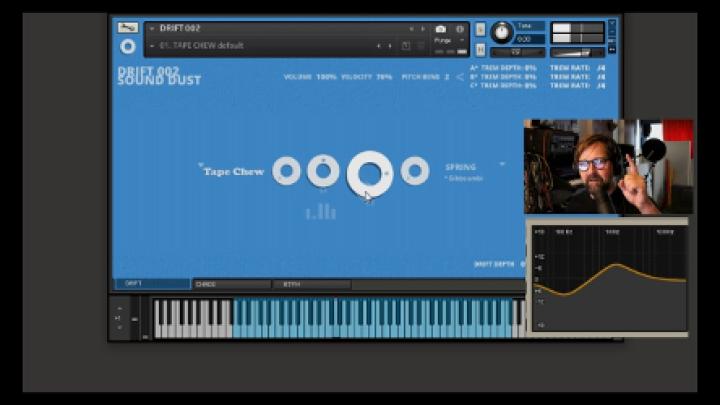This screenshot has height=405, width=720.
Task: Open the Purge dropdown menu
Action: click(449, 40)
